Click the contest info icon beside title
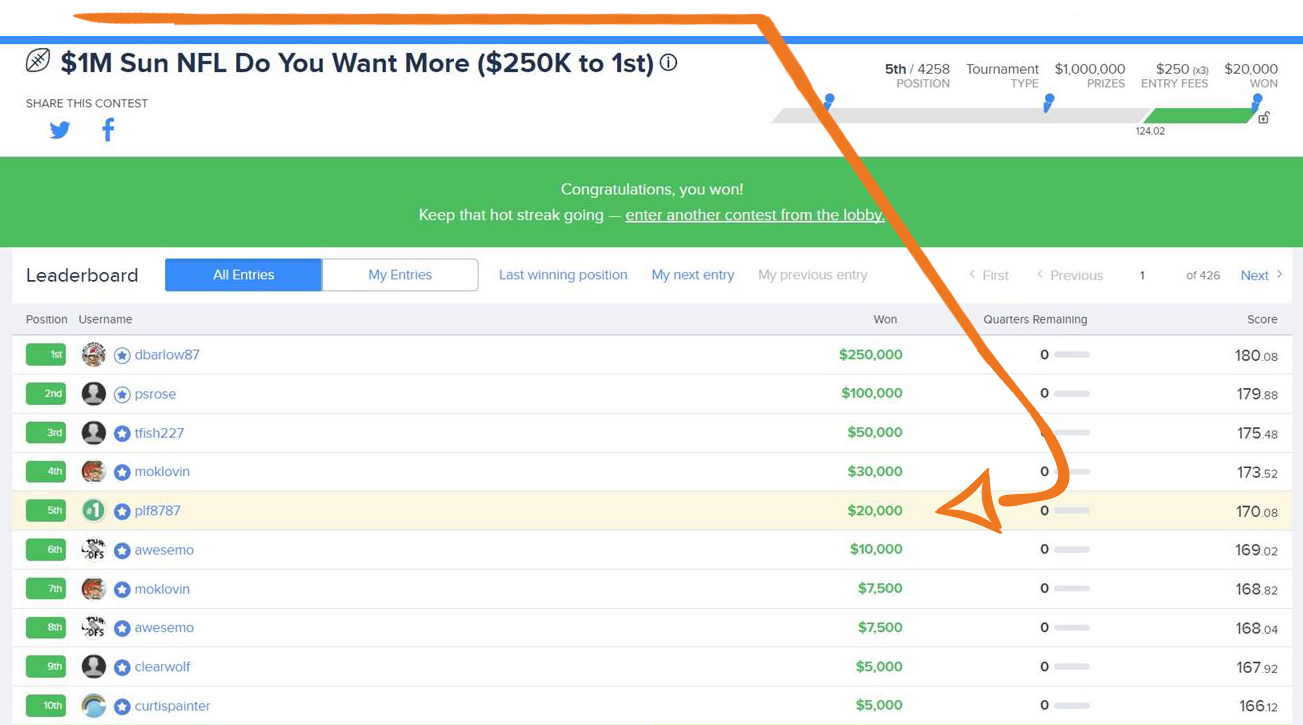This screenshot has width=1303, height=725. click(669, 63)
